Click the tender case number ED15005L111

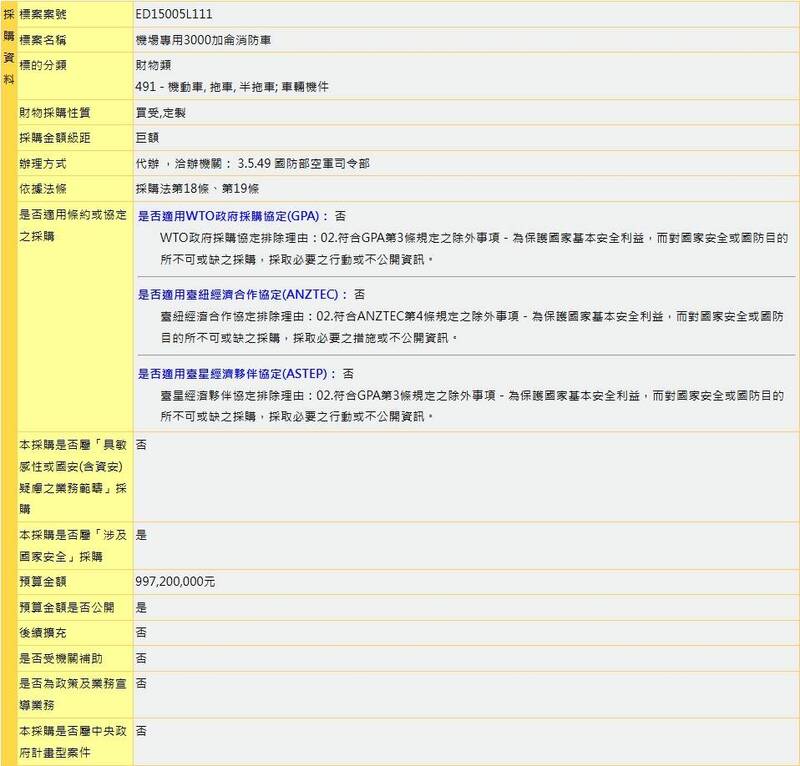[173, 15]
